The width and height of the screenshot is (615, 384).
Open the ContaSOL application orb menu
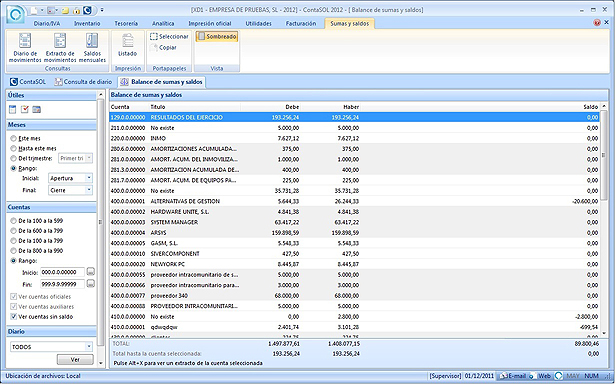(x=16, y=14)
